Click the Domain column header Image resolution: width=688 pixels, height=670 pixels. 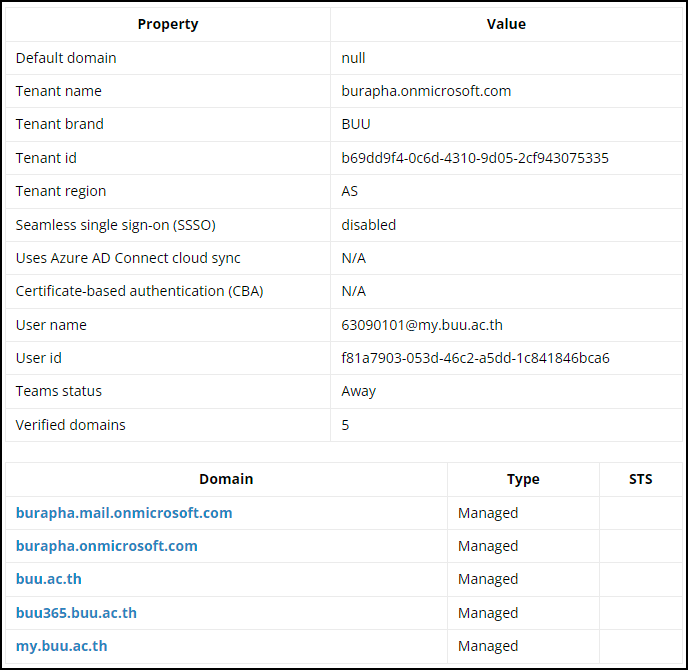click(226, 479)
